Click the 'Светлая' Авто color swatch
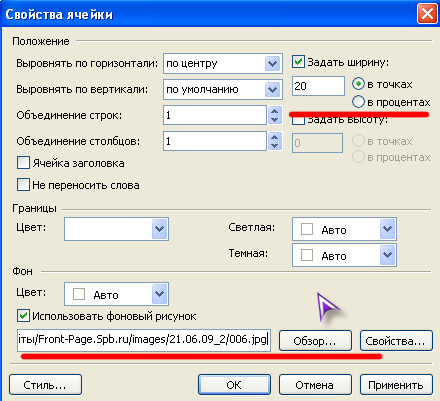The width and height of the screenshot is (440, 401). pyautogui.click(x=307, y=229)
